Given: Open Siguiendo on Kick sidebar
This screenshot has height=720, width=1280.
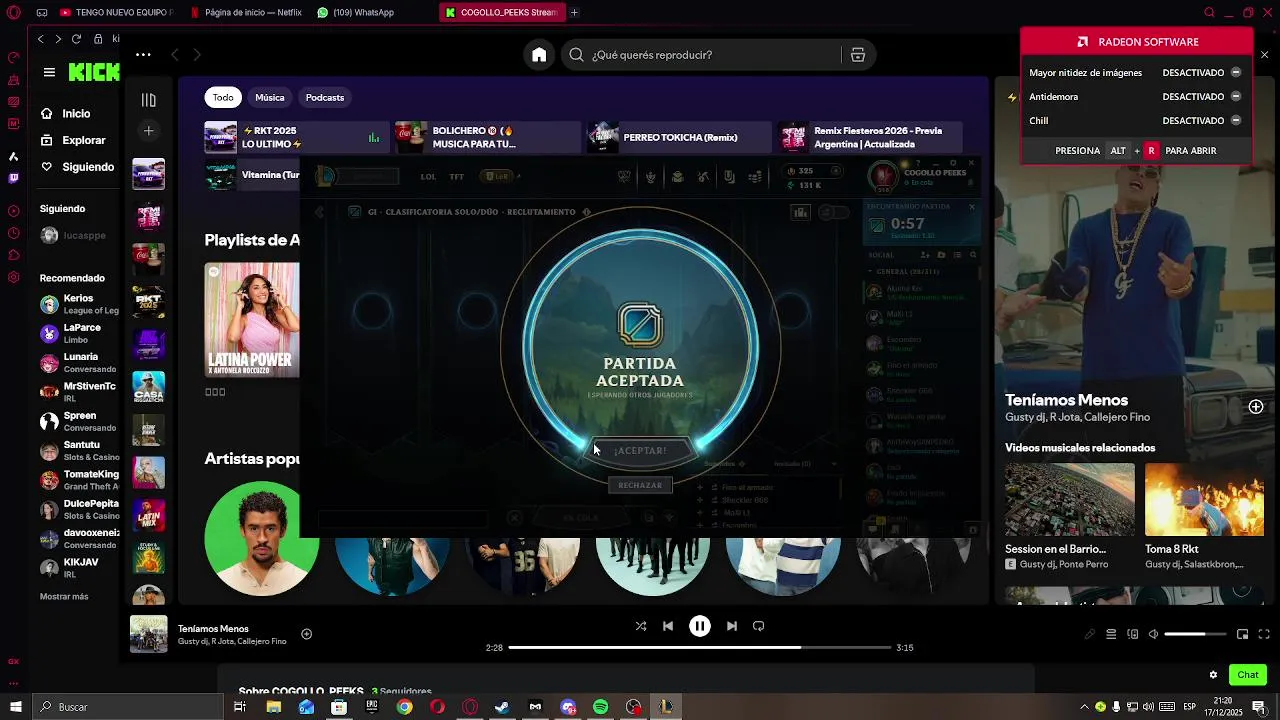Looking at the screenshot, I should (x=78, y=167).
